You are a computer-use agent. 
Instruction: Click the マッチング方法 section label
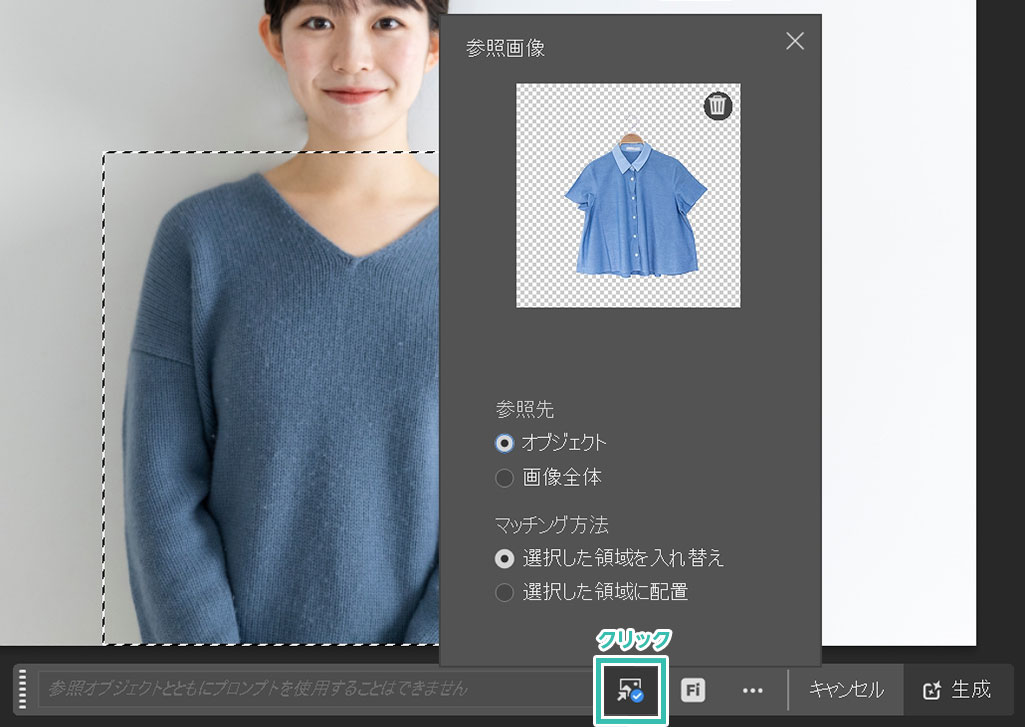[551, 524]
